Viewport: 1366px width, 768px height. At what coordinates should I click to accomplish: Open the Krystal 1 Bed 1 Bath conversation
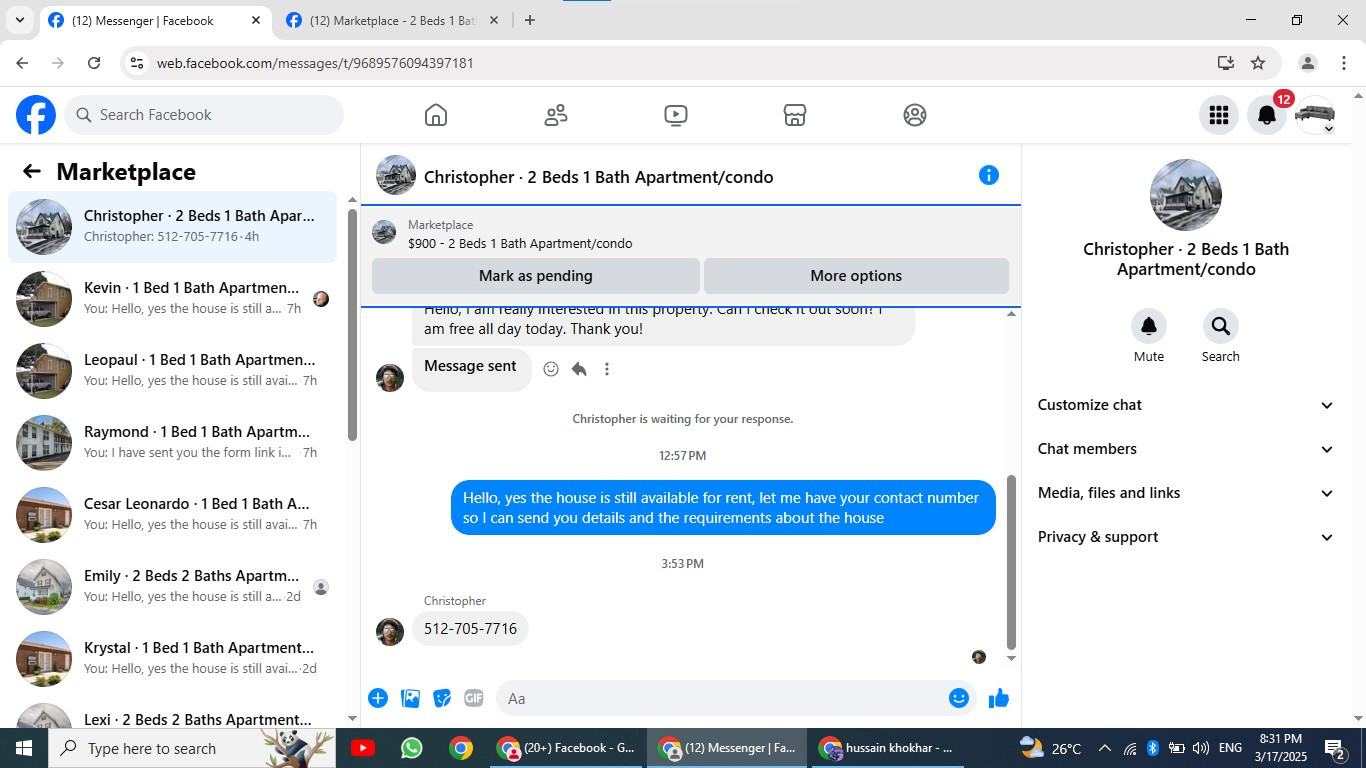[172, 659]
